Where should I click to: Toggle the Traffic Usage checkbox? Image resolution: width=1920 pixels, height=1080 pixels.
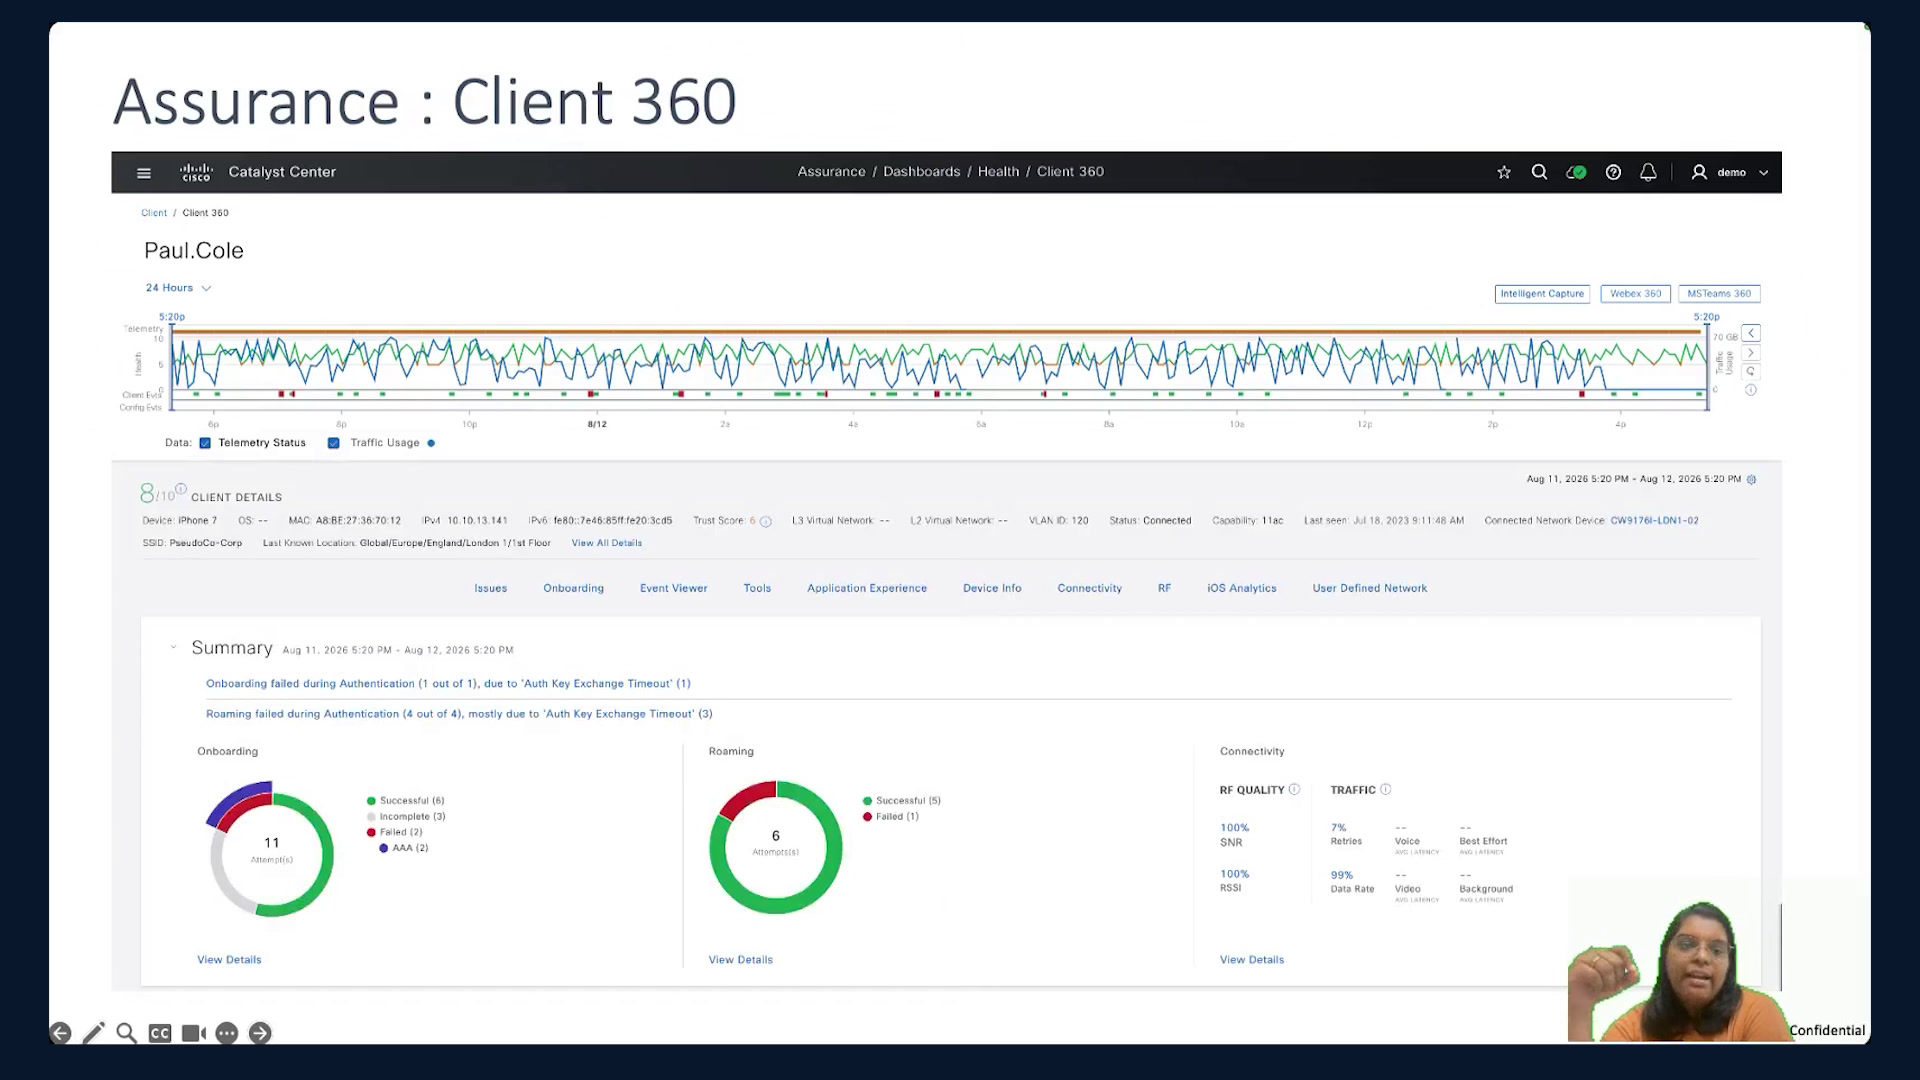(334, 443)
